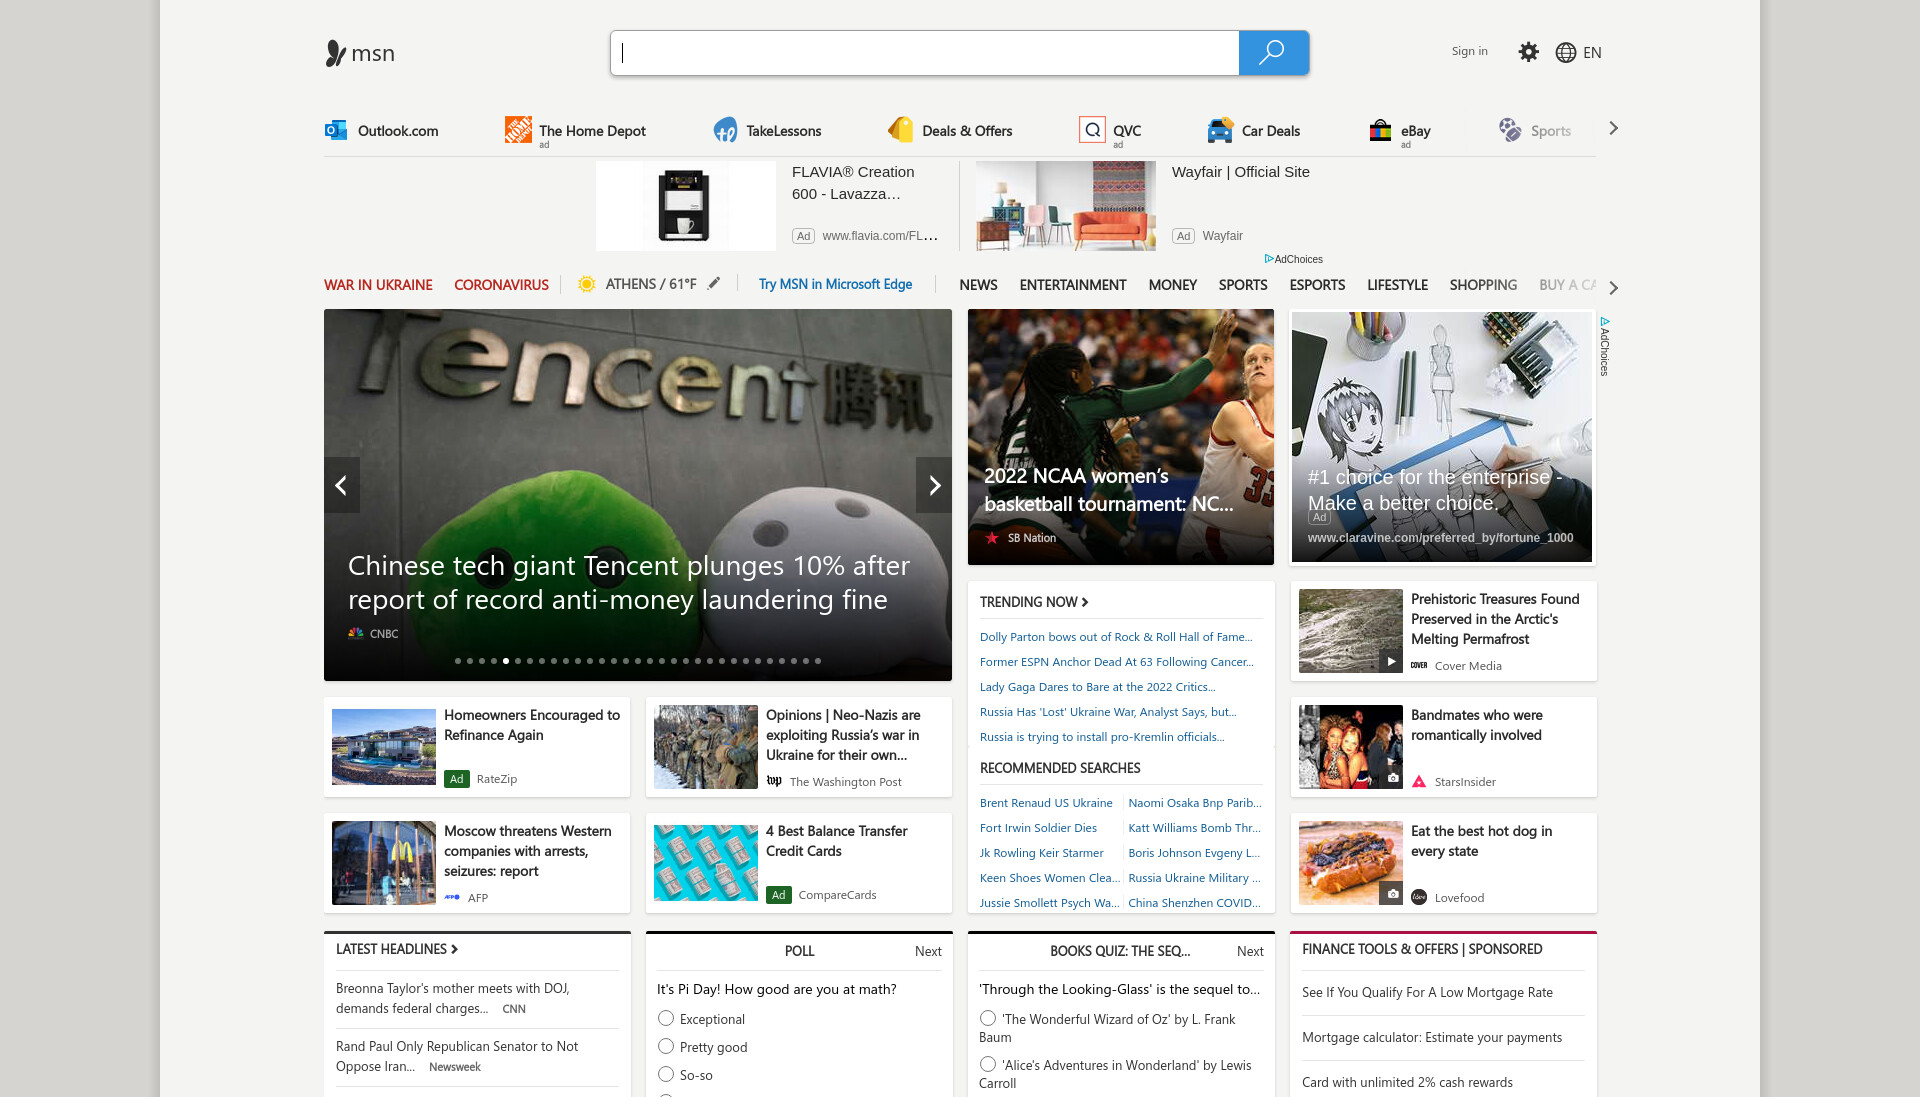Choose 'The Wonderful Wizard of Oz' answer

tap(988, 1018)
